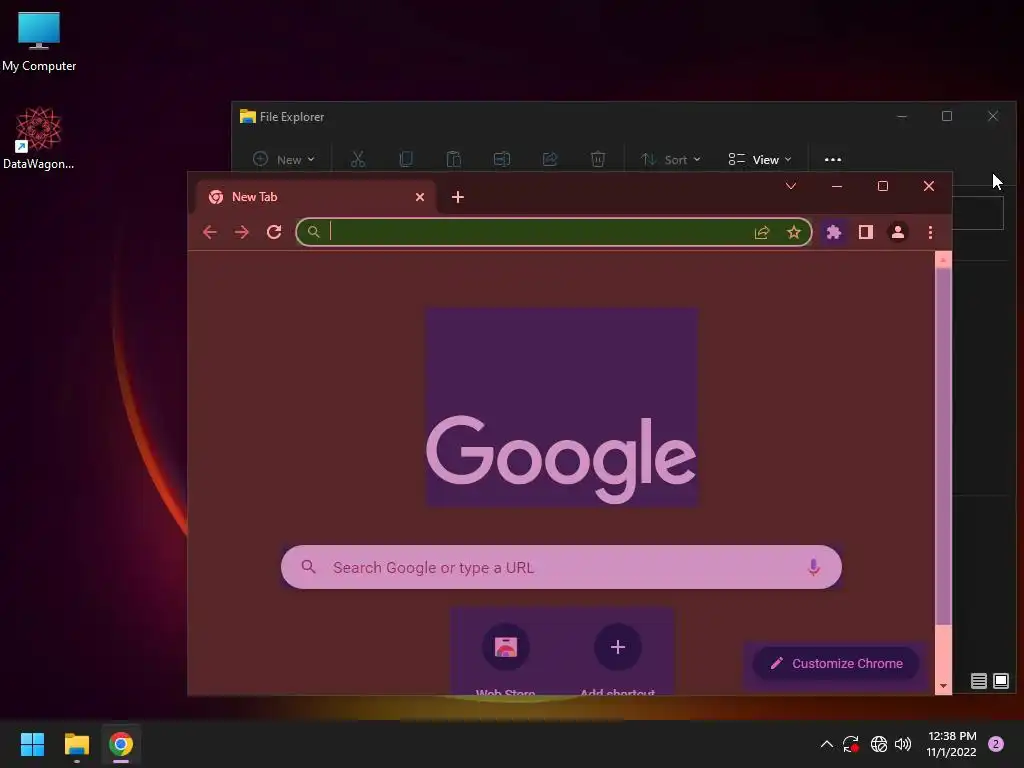1024x768 pixels.
Task: Open the volume speaker tray icon
Action: point(903,744)
